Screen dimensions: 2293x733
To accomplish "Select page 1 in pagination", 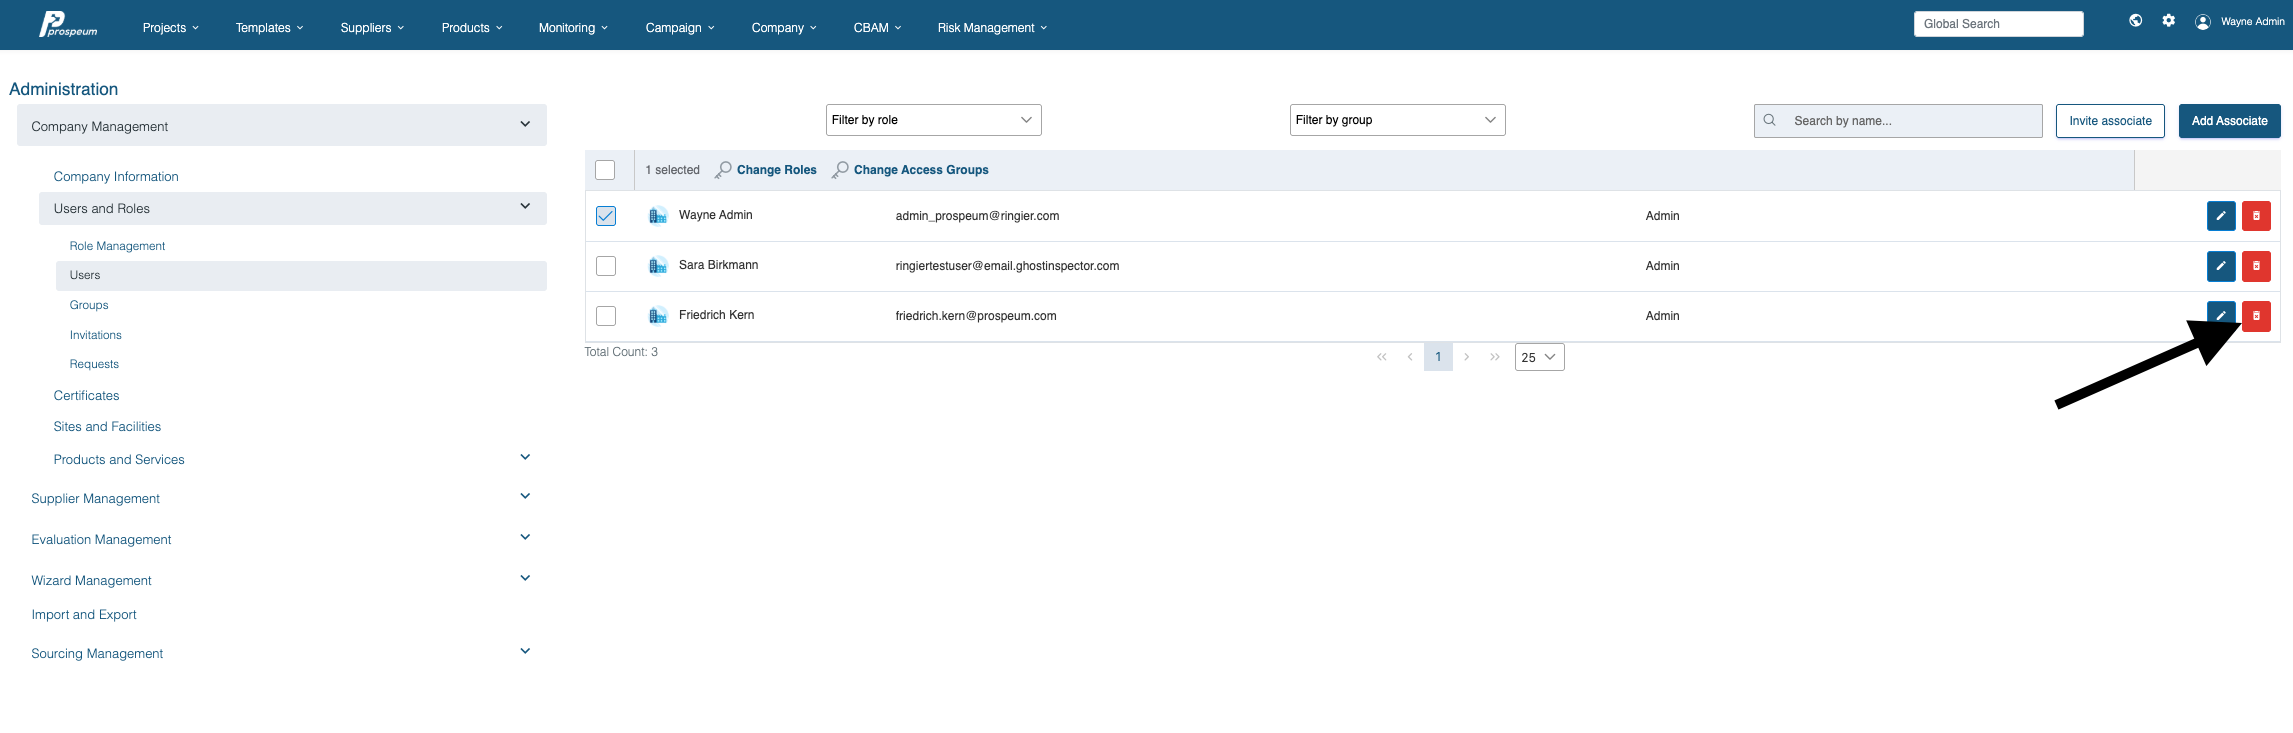I will (x=1438, y=357).
